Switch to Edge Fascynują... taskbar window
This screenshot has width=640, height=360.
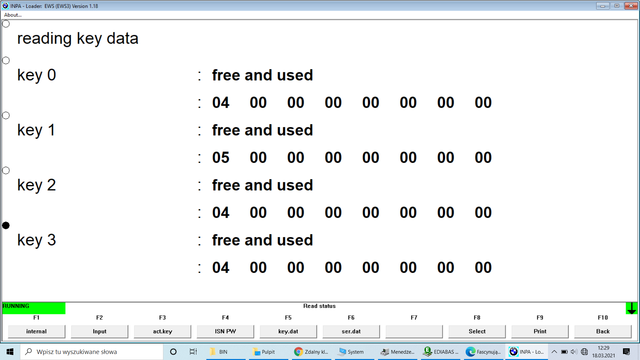483,351
